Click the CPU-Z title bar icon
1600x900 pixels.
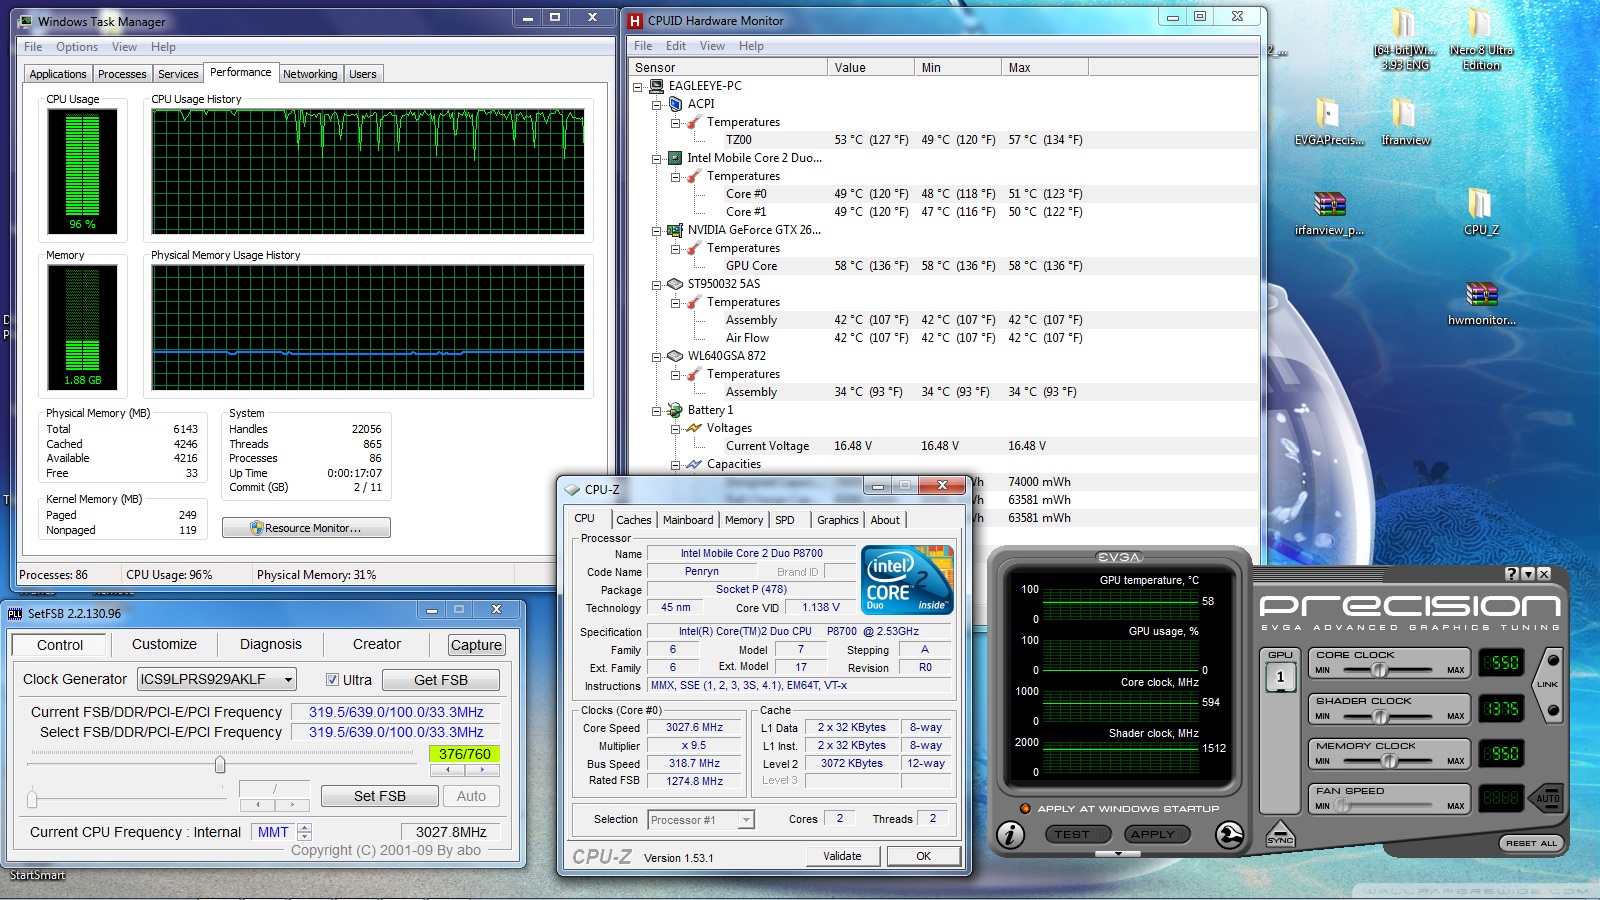(572, 490)
